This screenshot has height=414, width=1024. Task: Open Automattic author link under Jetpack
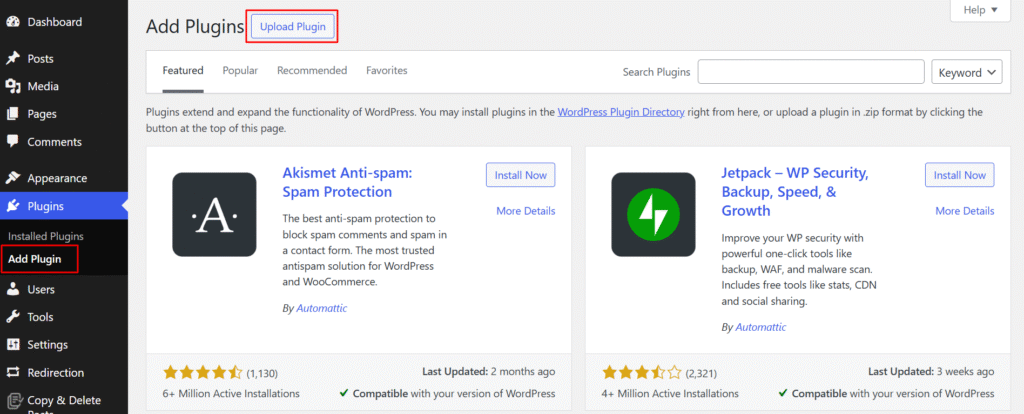(x=761, y=327)
